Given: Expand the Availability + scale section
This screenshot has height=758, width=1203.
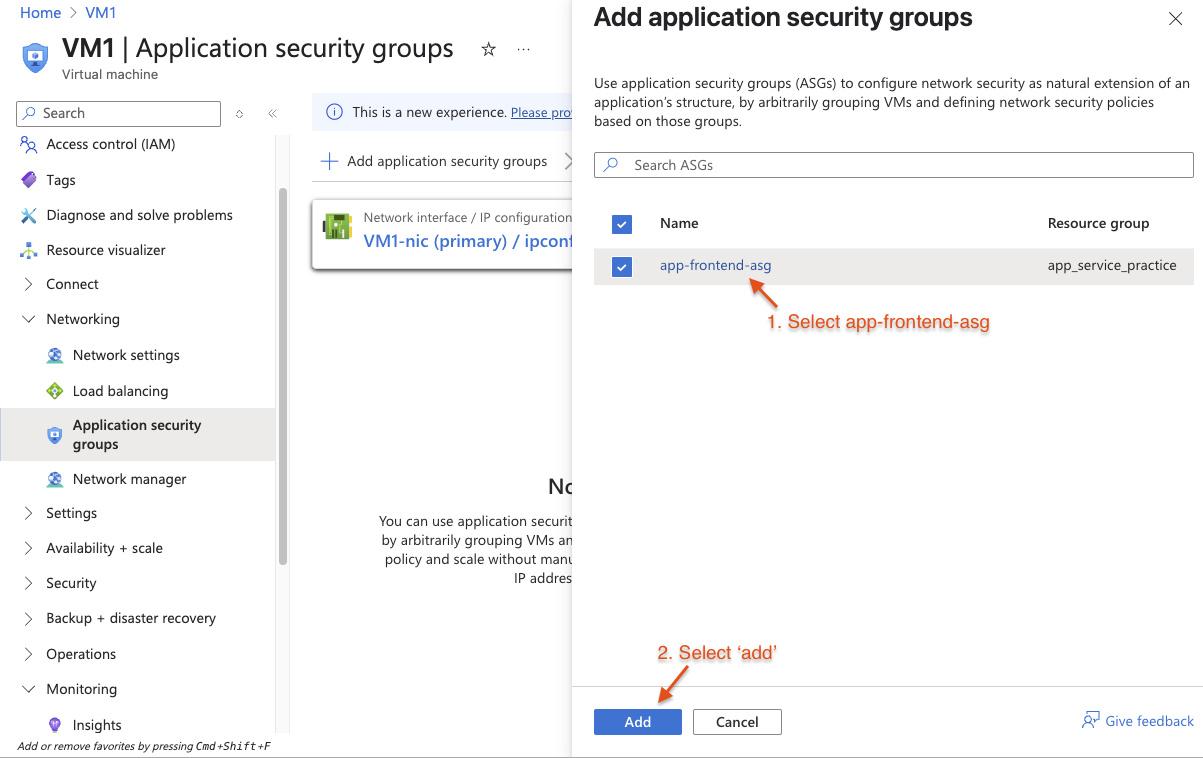Looking at the screenshot, I should point(28,548).
